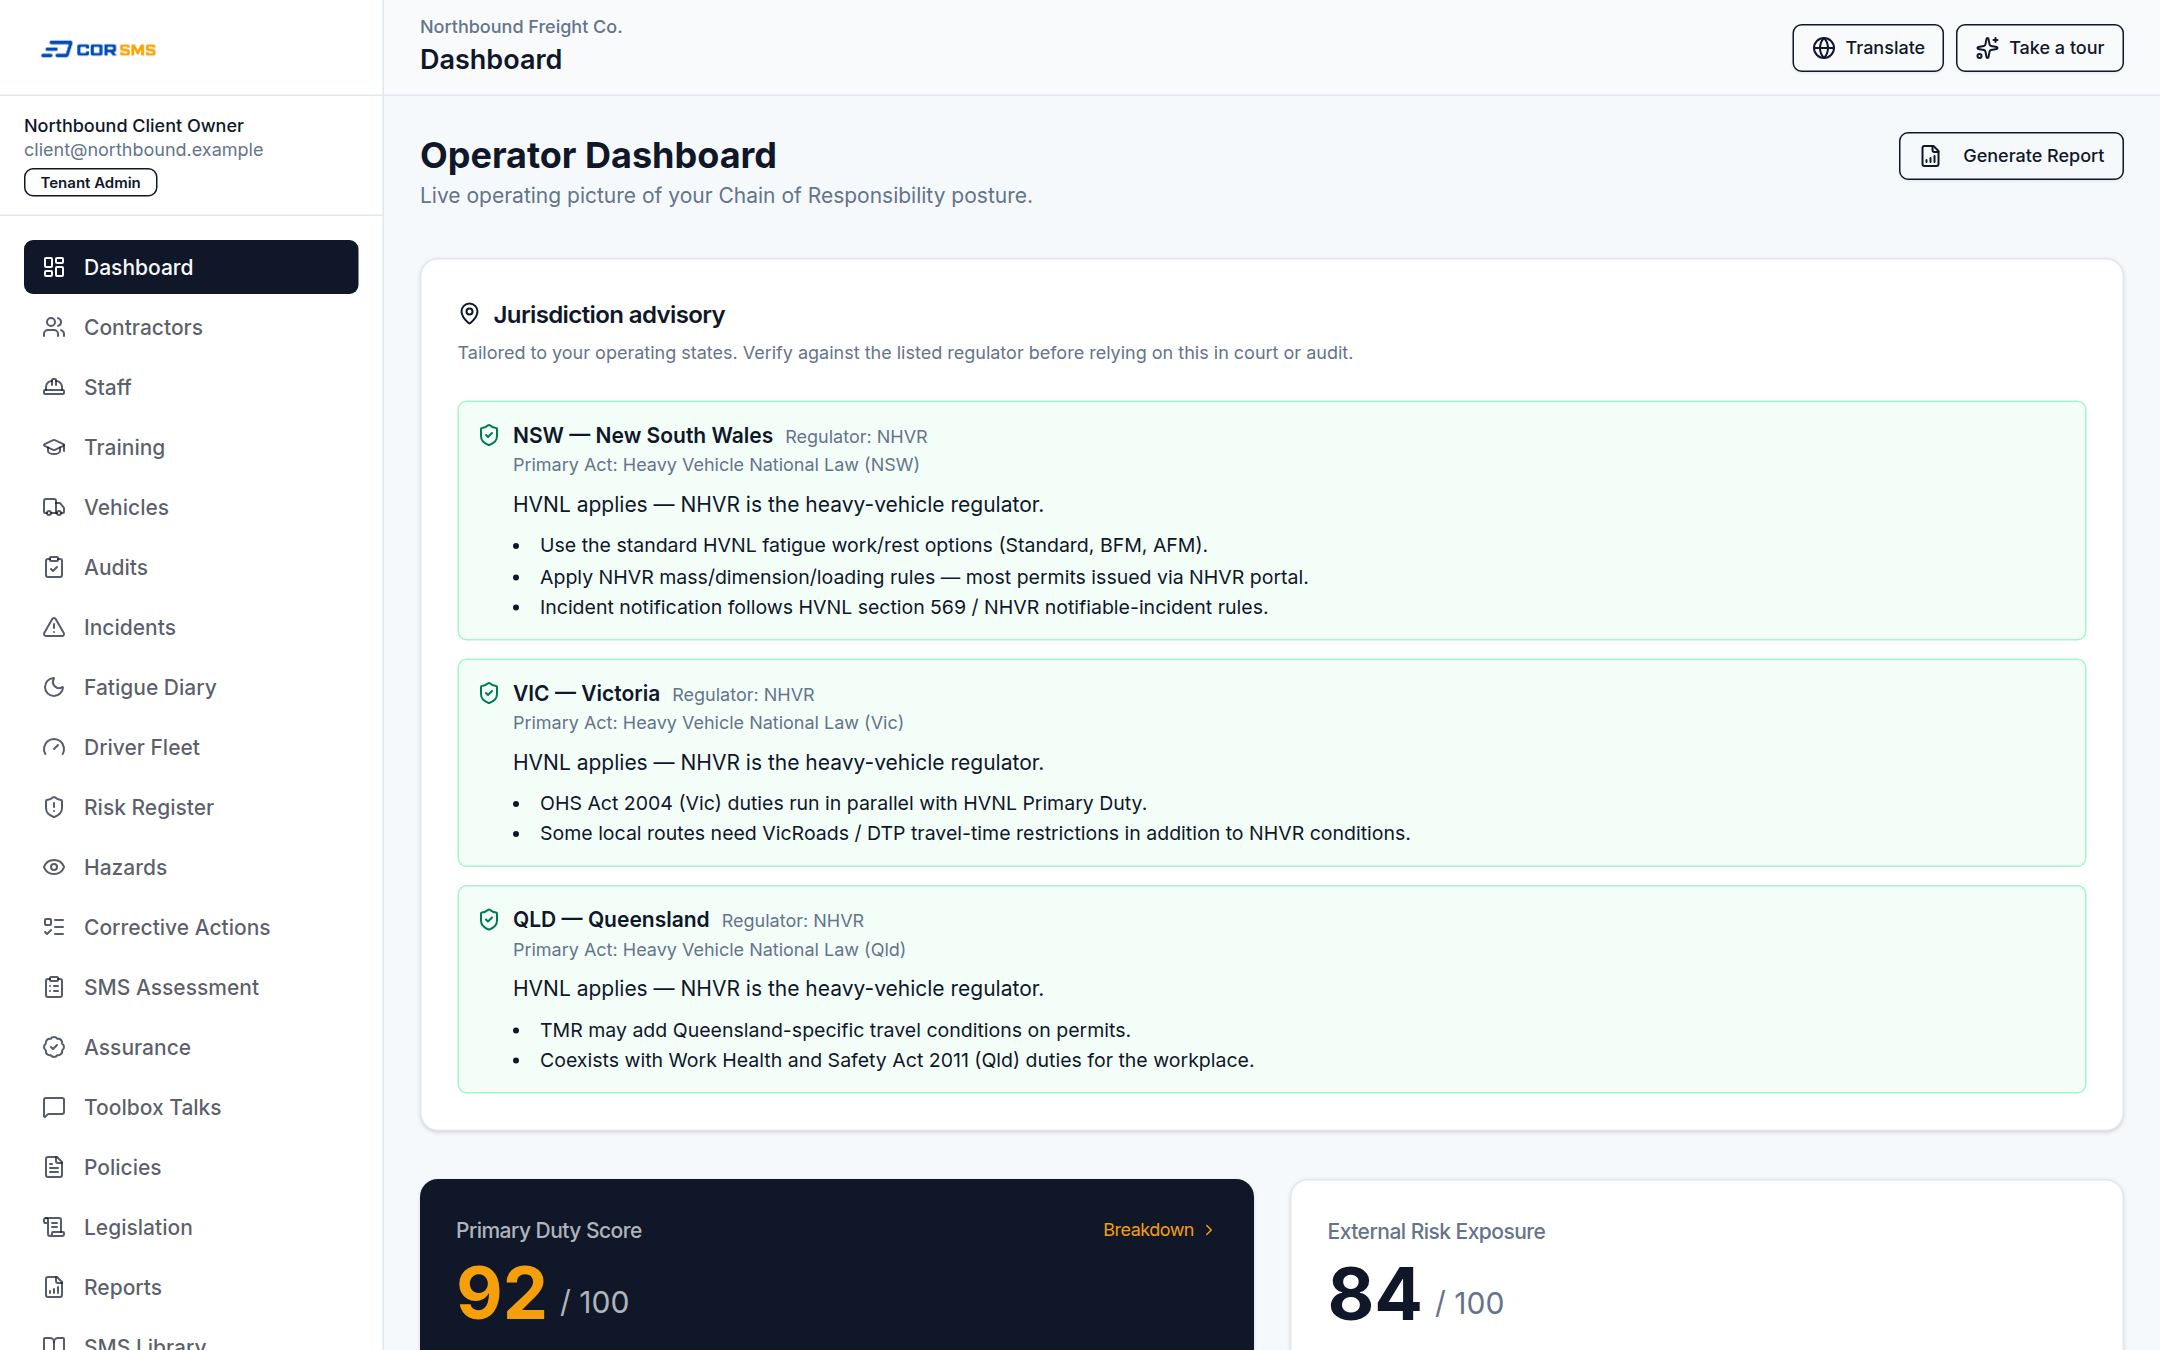Viewport: 2160px width, 1350px height.
Task: Click the Reports chart file icon
Action: [54, 1287]
